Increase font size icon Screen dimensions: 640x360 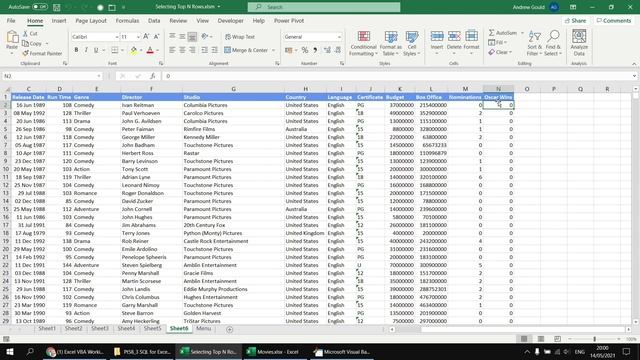(146, 37)
